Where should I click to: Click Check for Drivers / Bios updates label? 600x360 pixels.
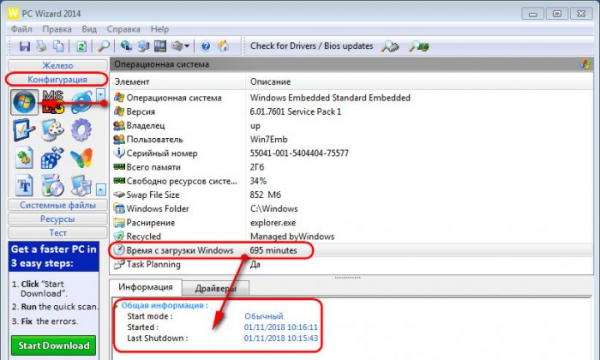pos(311,46)
